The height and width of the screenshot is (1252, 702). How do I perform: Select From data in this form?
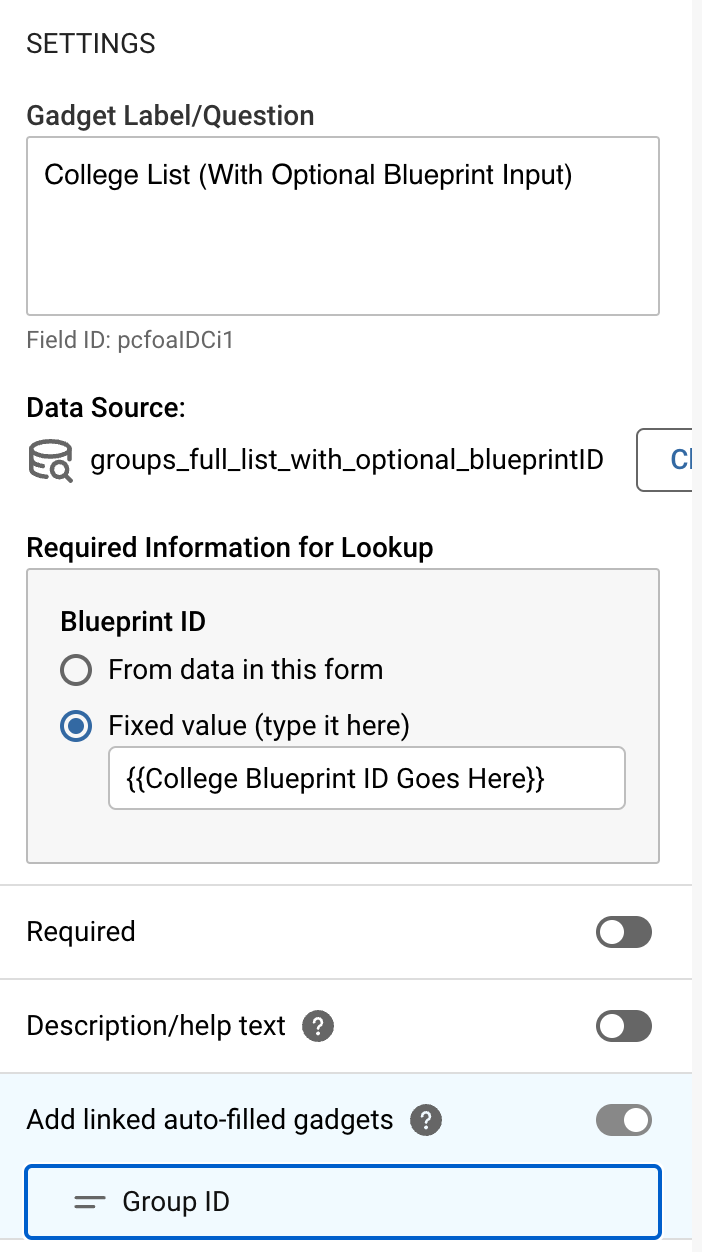click(x=76, y=670)
